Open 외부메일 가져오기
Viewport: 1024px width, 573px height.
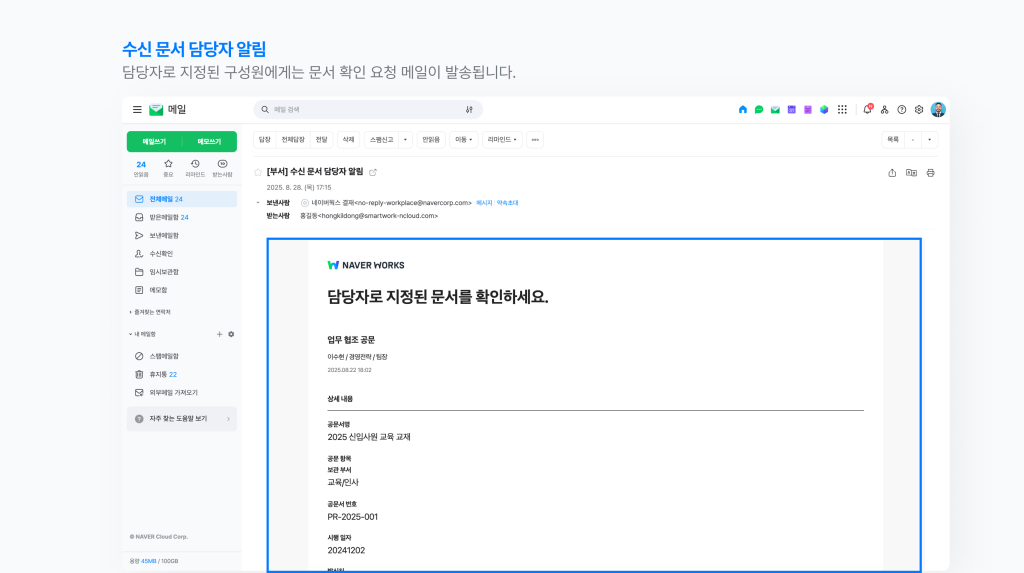(x=182, y=393)
